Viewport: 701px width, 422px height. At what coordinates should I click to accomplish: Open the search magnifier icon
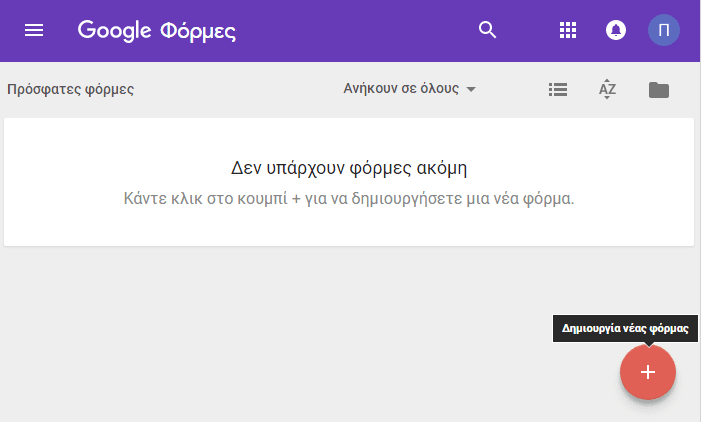coord(487,30)
